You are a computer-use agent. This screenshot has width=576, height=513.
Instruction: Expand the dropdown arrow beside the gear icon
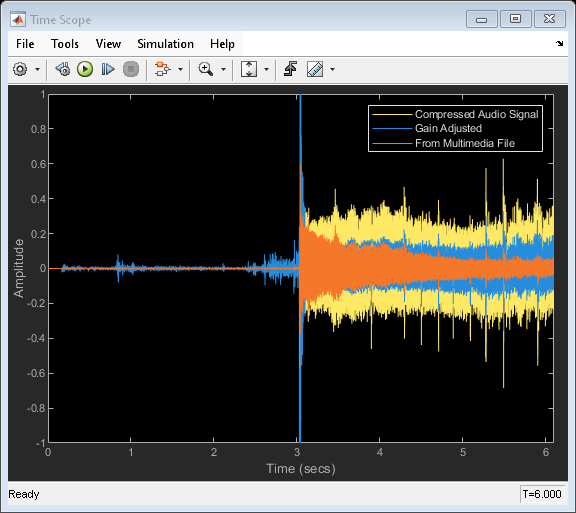coord(37,69)
